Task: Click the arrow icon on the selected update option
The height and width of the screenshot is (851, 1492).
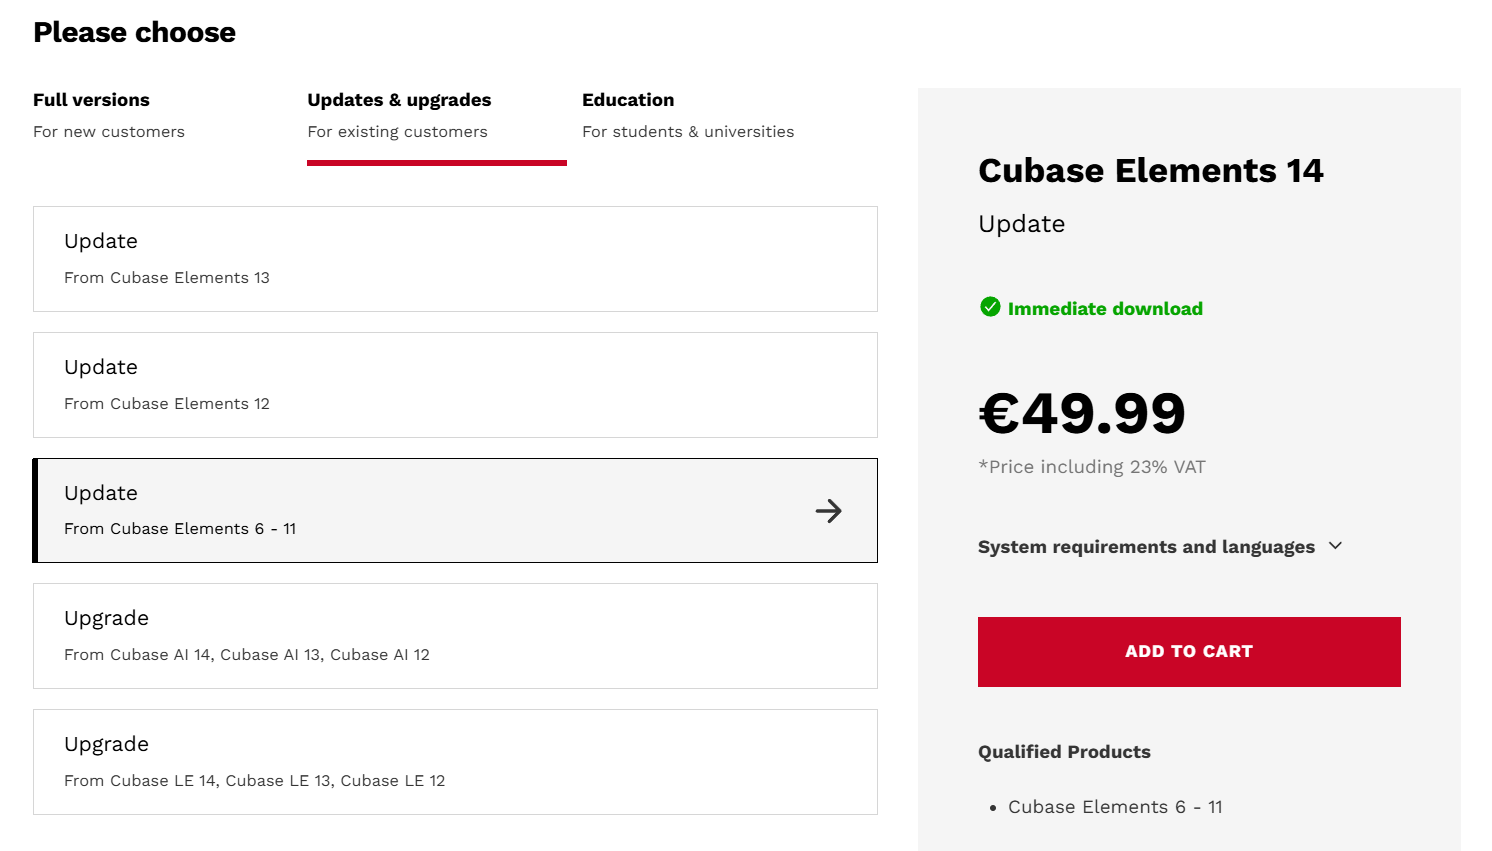Action: click(828, 511)
